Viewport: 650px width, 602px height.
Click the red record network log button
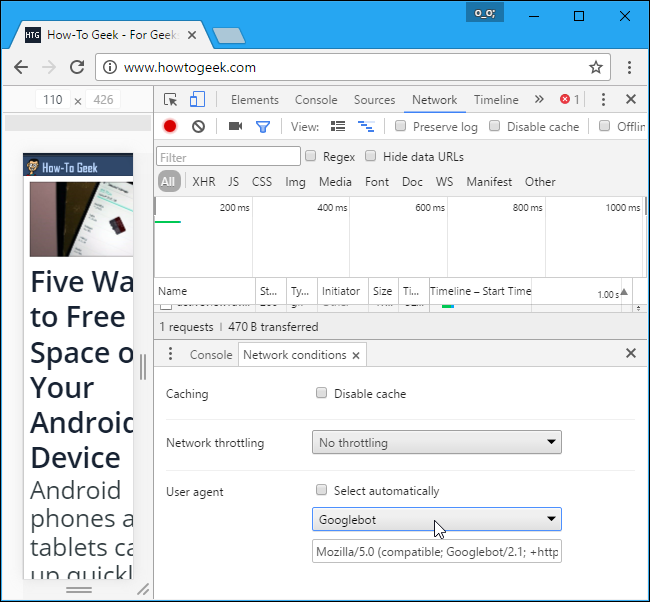tap(170, 127)
